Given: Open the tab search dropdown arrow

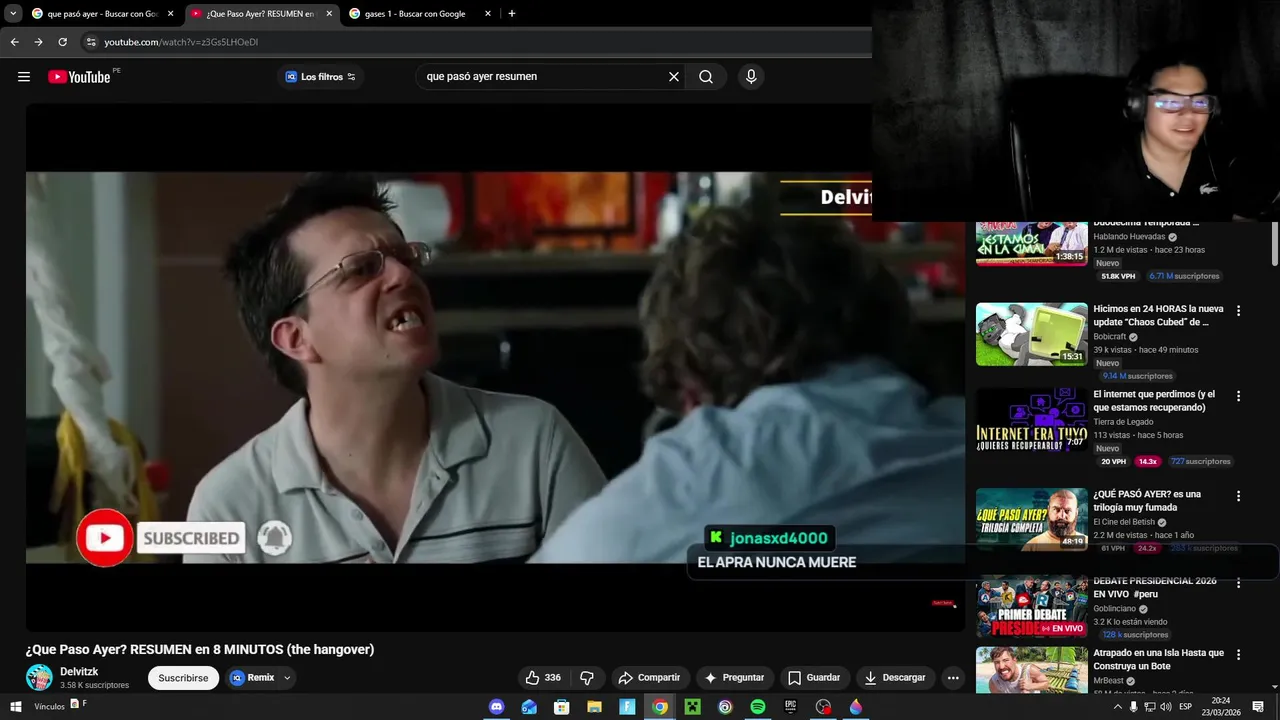Looking at the screenshot, I should point(13,14).
